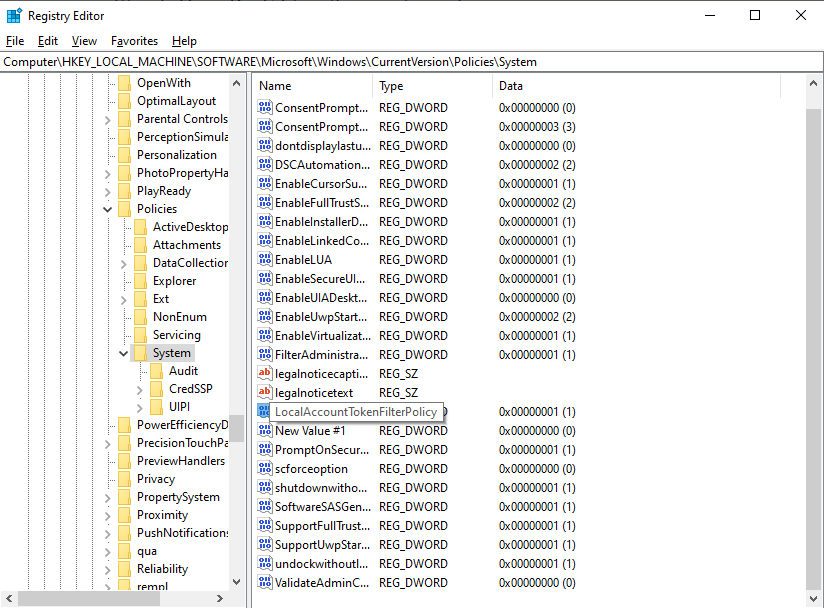The height and width of the screenshot is (608, 824).
Task: Select the Audit key in the tree
Action: pos(183,371)
